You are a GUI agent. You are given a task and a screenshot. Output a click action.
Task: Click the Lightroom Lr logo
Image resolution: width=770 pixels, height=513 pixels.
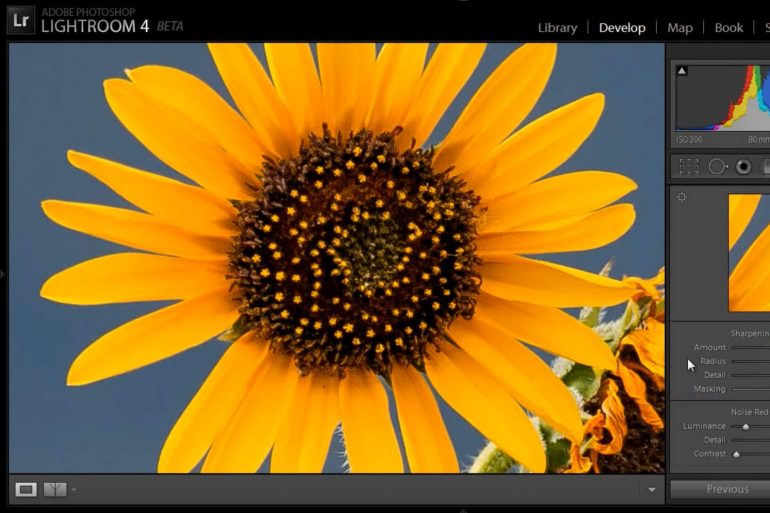pos(21,20)
